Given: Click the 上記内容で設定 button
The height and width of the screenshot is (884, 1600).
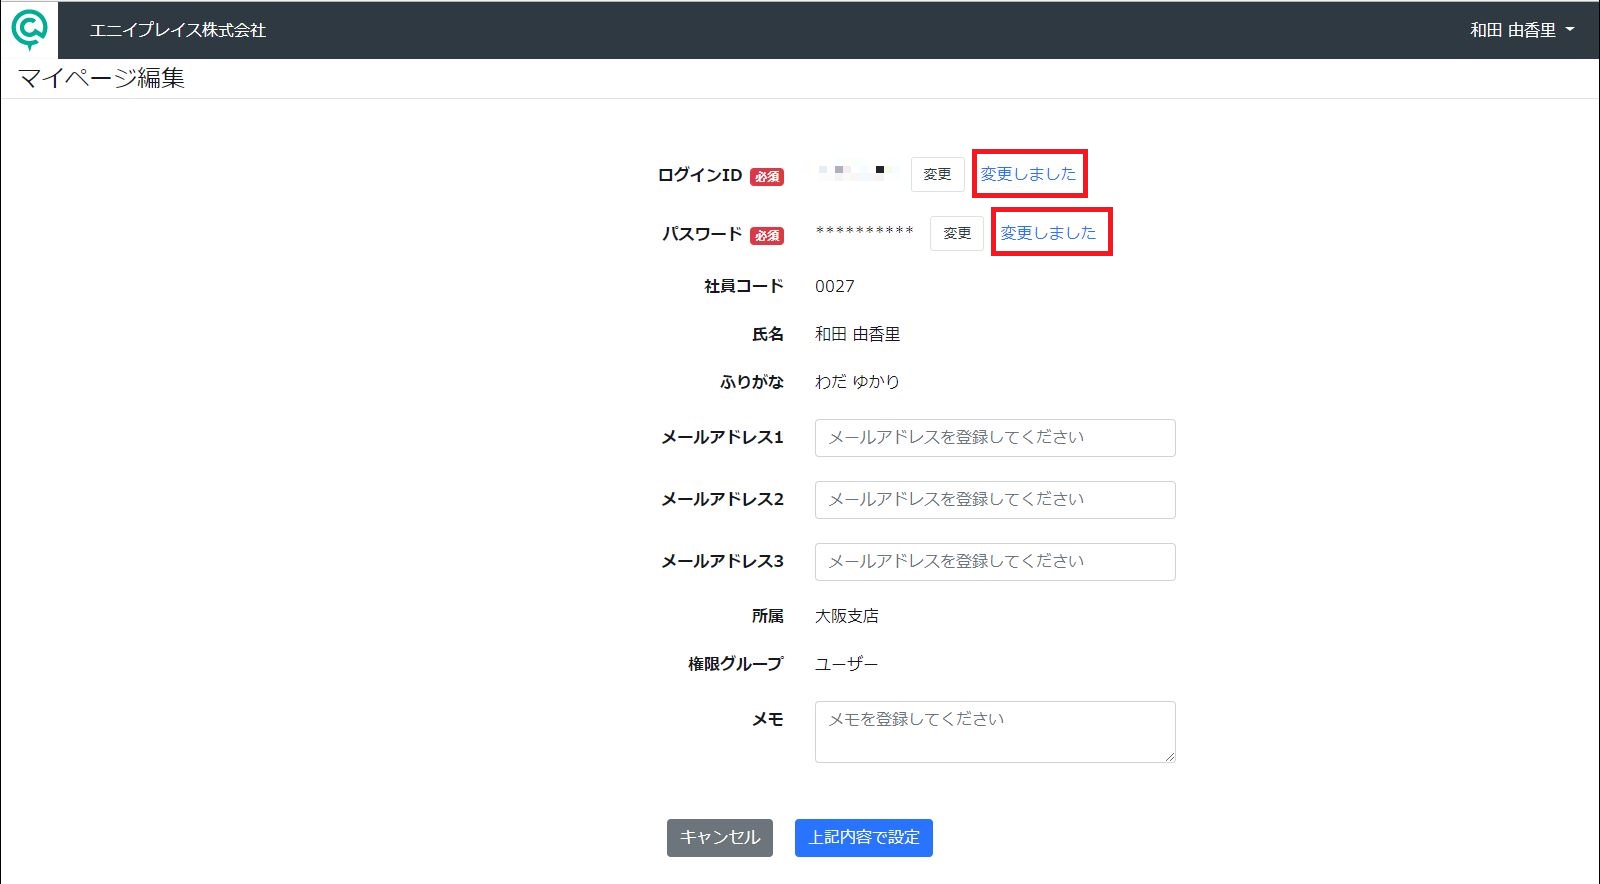Looking at the screenshot, I should pyautogui.click(x=864, y=838).
